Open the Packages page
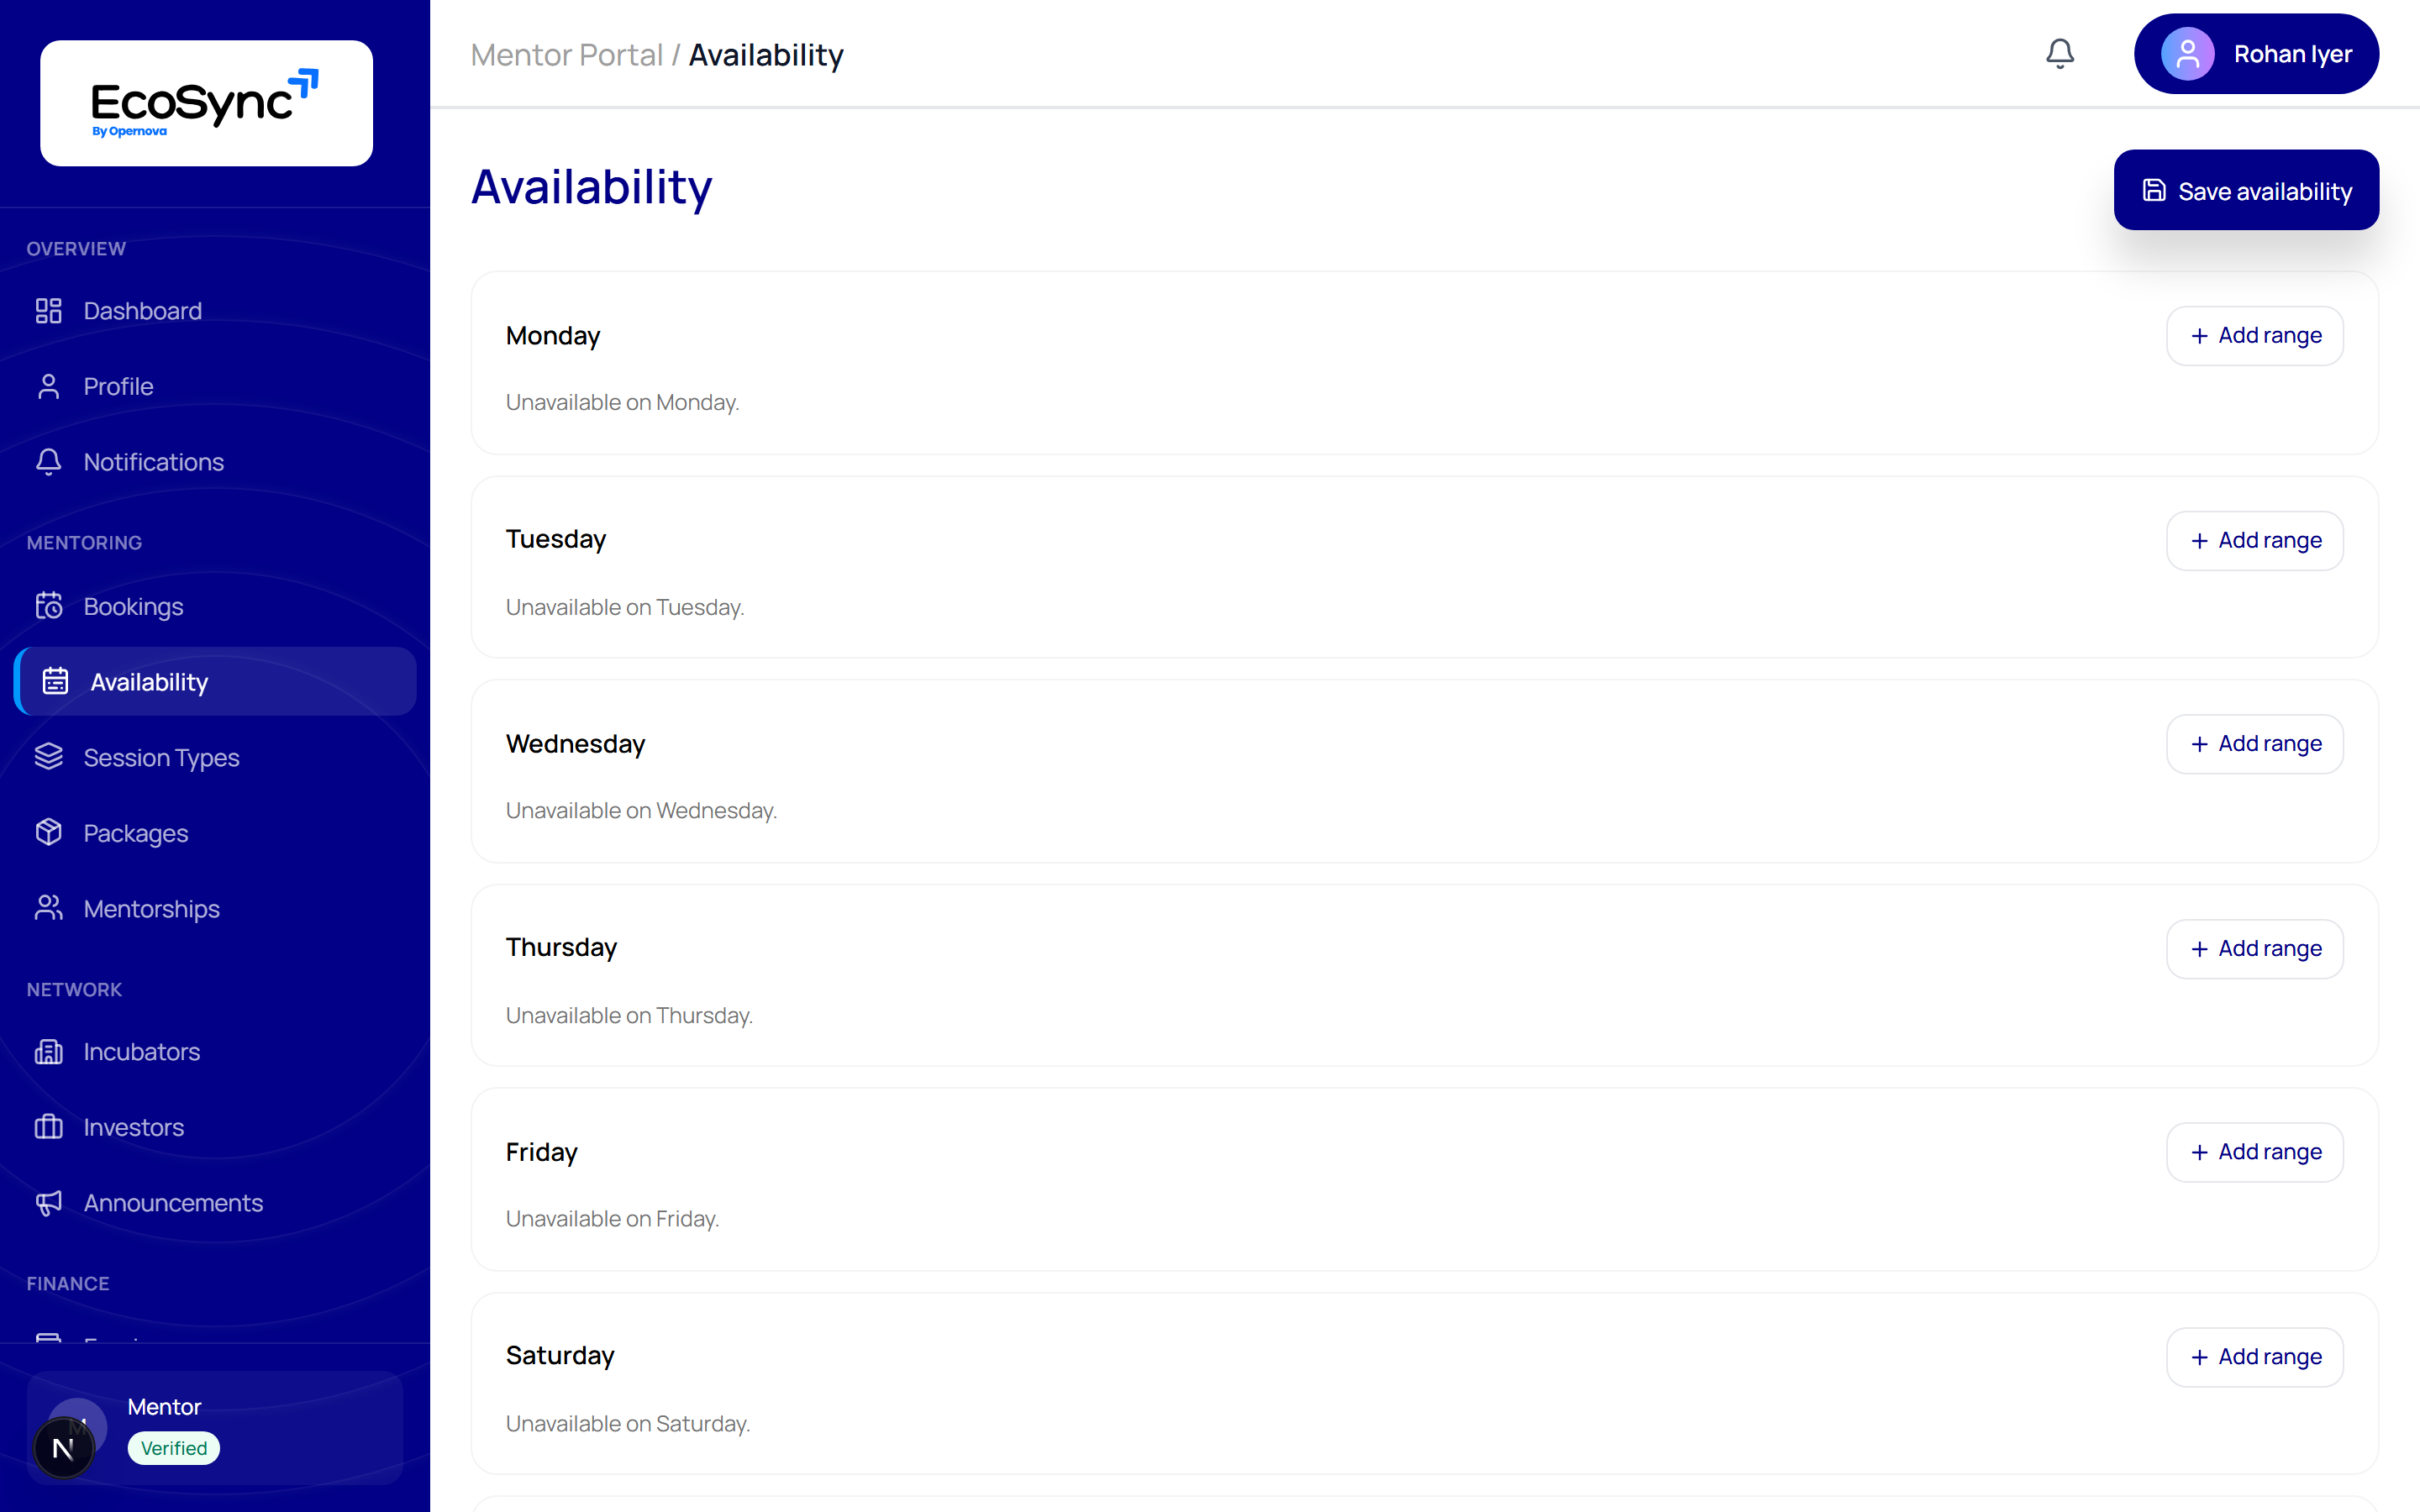This screenshot has height=1512, width=2420. (x=215, y=833)
